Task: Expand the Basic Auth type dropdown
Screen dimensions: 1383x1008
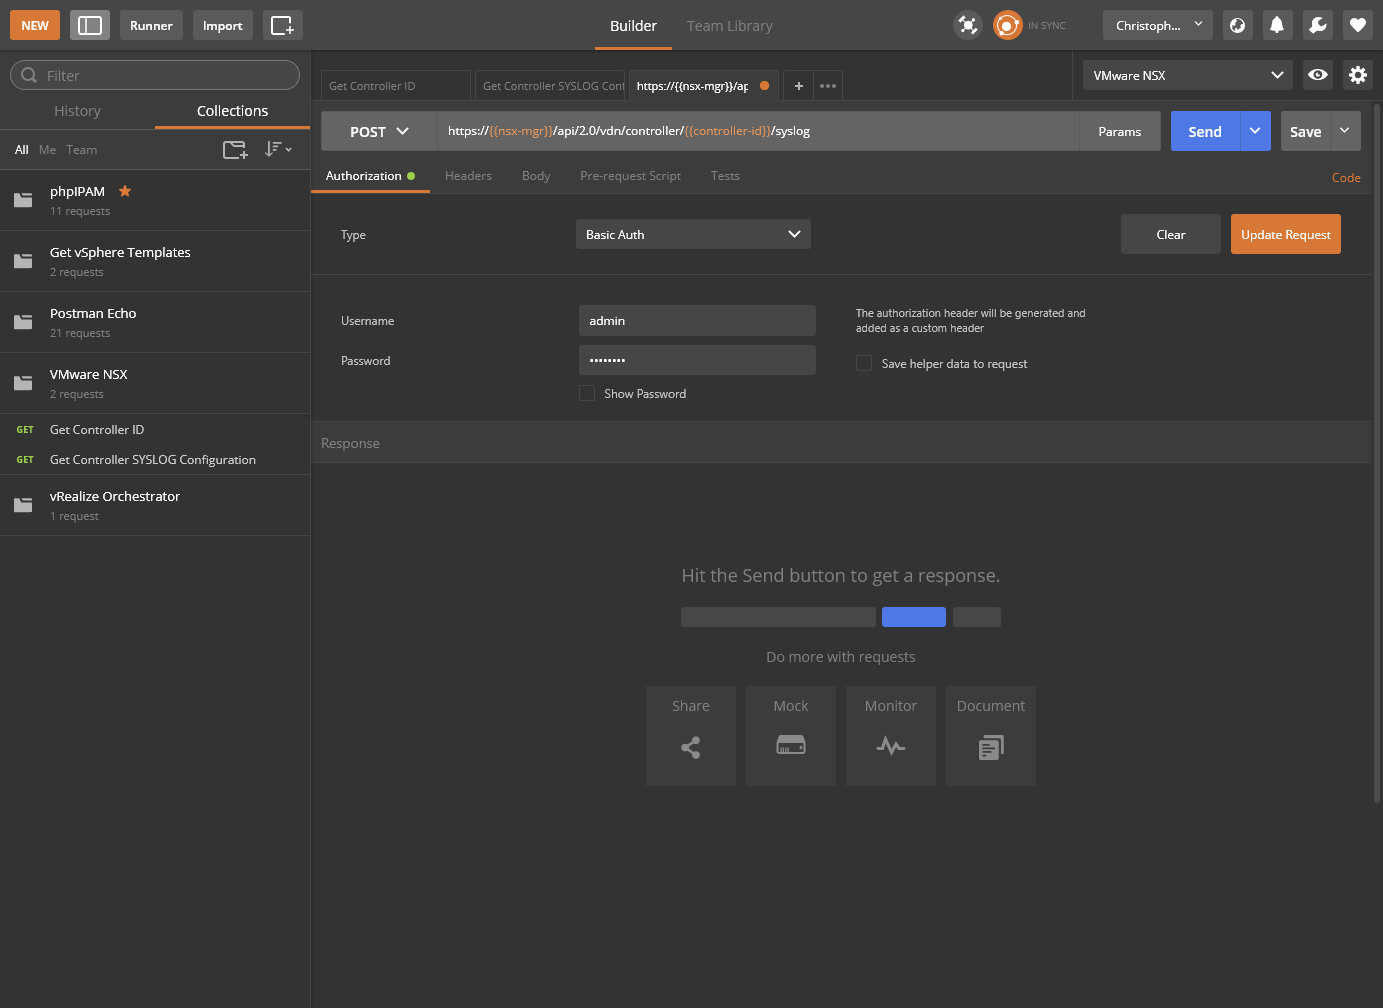Action: pos(693,235)
